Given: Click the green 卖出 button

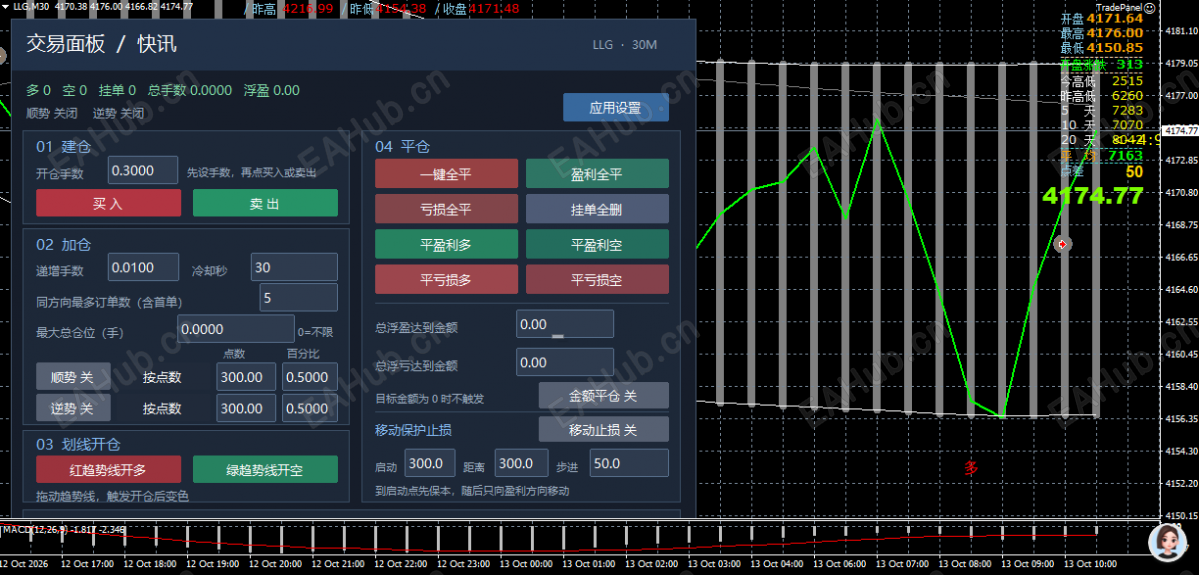Looking at the screenshot, I should (x=265, y=203).
